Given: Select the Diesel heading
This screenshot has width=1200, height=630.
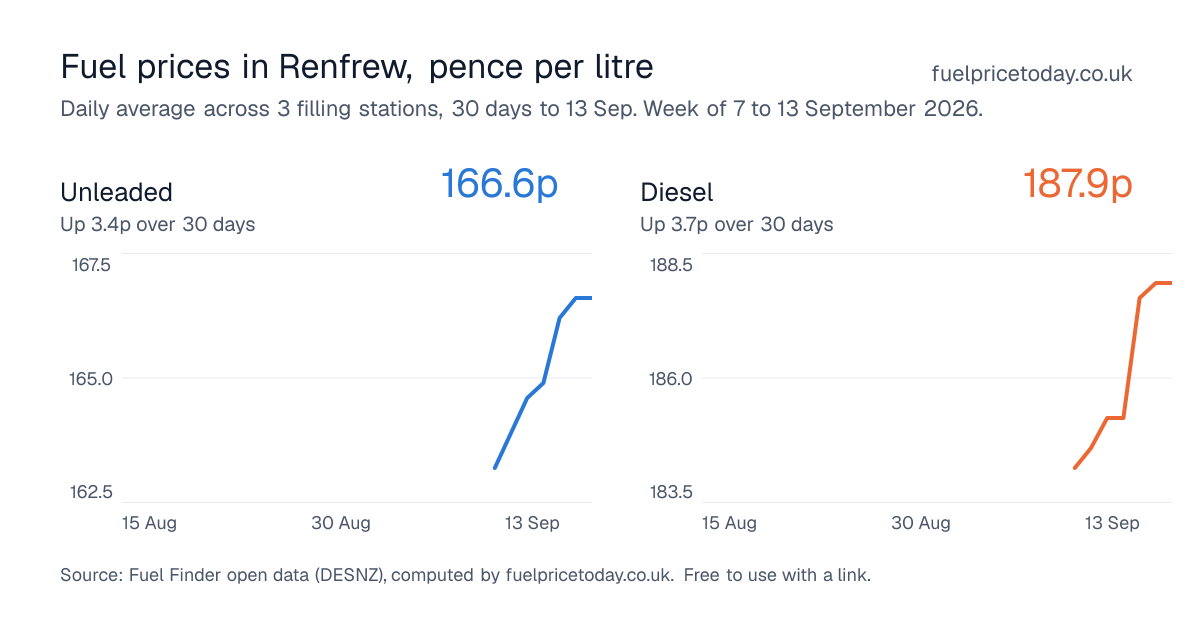Looking at the screenshot, I should click(677, 192).
